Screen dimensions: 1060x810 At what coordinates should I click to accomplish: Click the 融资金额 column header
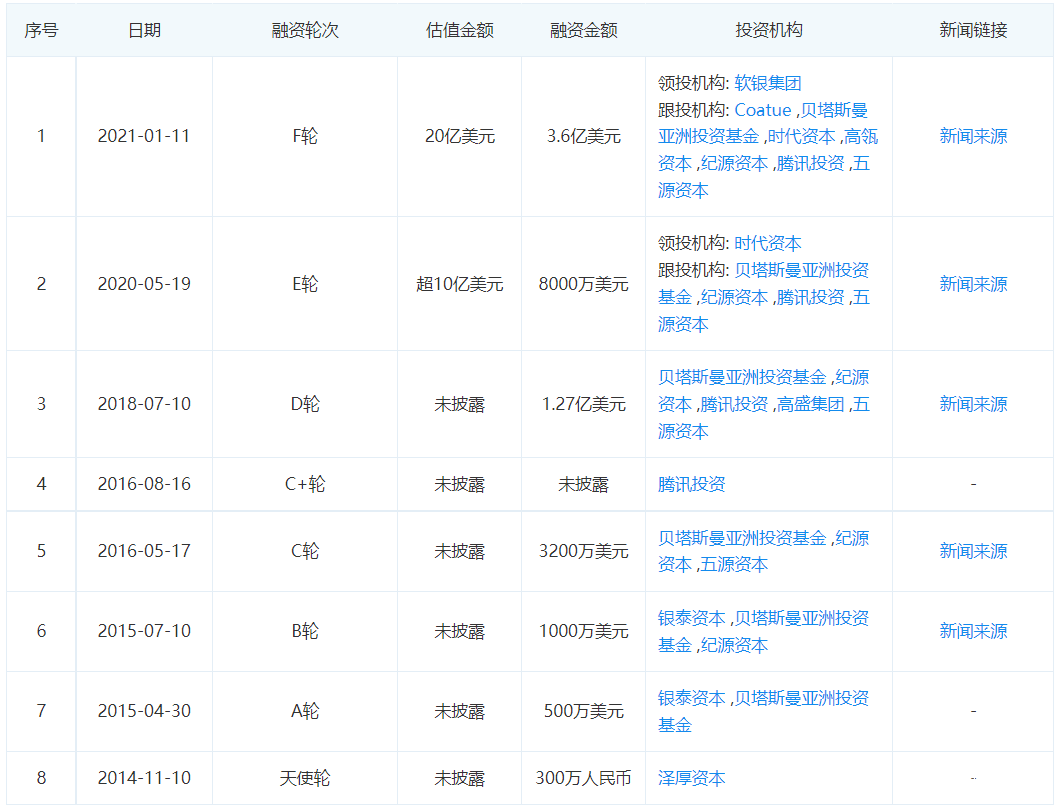pyautogui.click(x=583, y=30)
